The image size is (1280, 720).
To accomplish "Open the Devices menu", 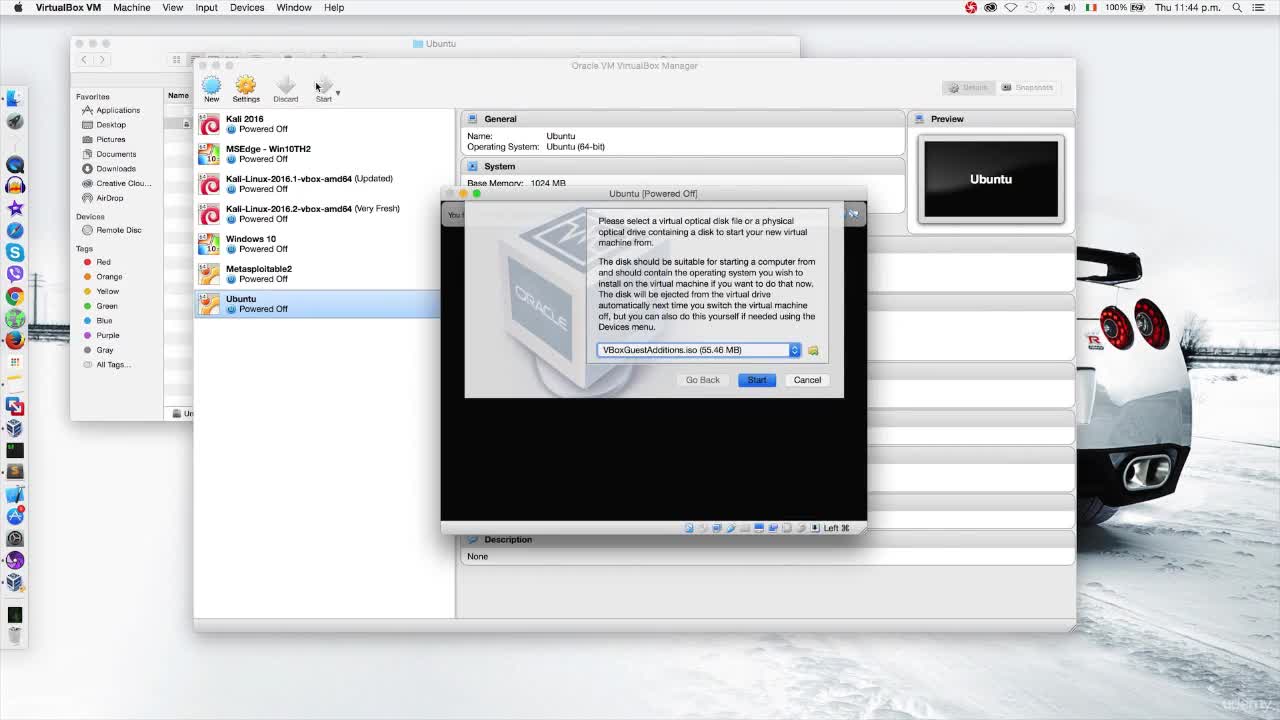I will (x=247, y=7).
